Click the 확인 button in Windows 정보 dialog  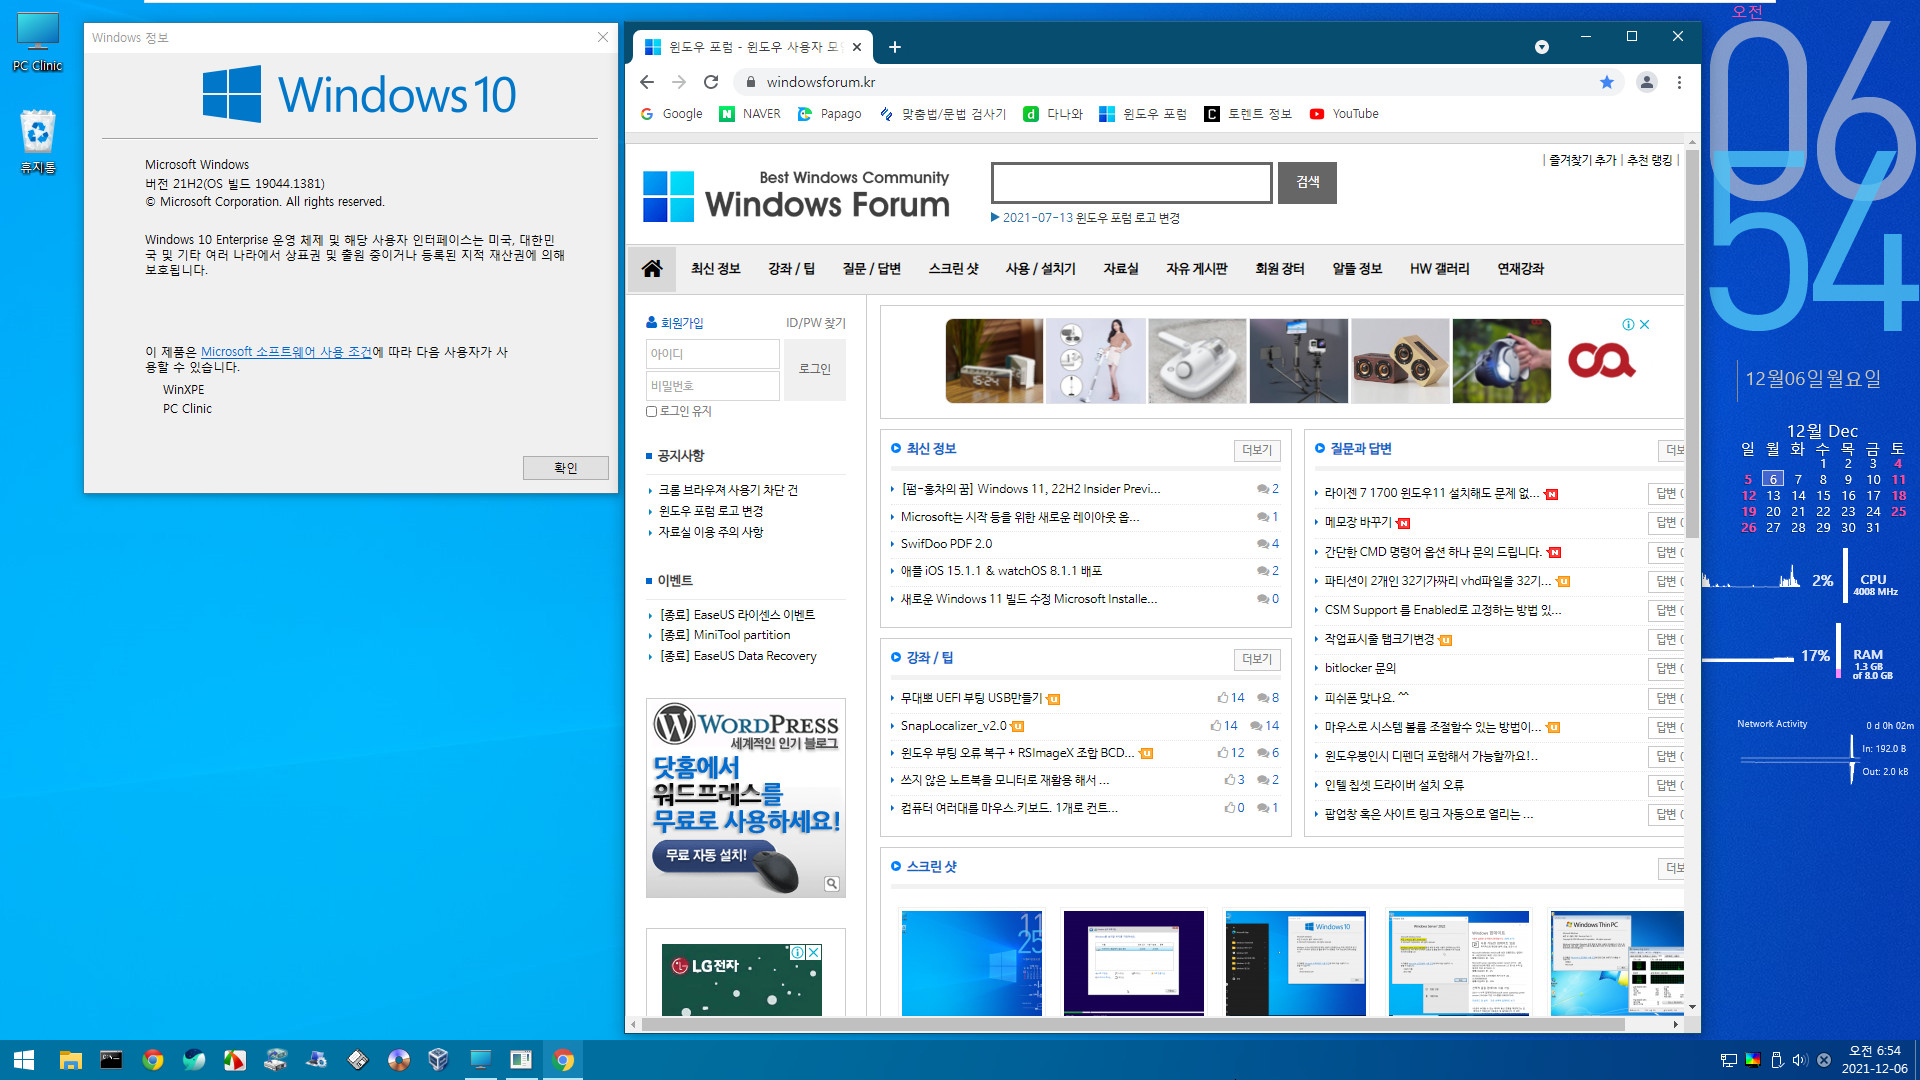(566, 468)
